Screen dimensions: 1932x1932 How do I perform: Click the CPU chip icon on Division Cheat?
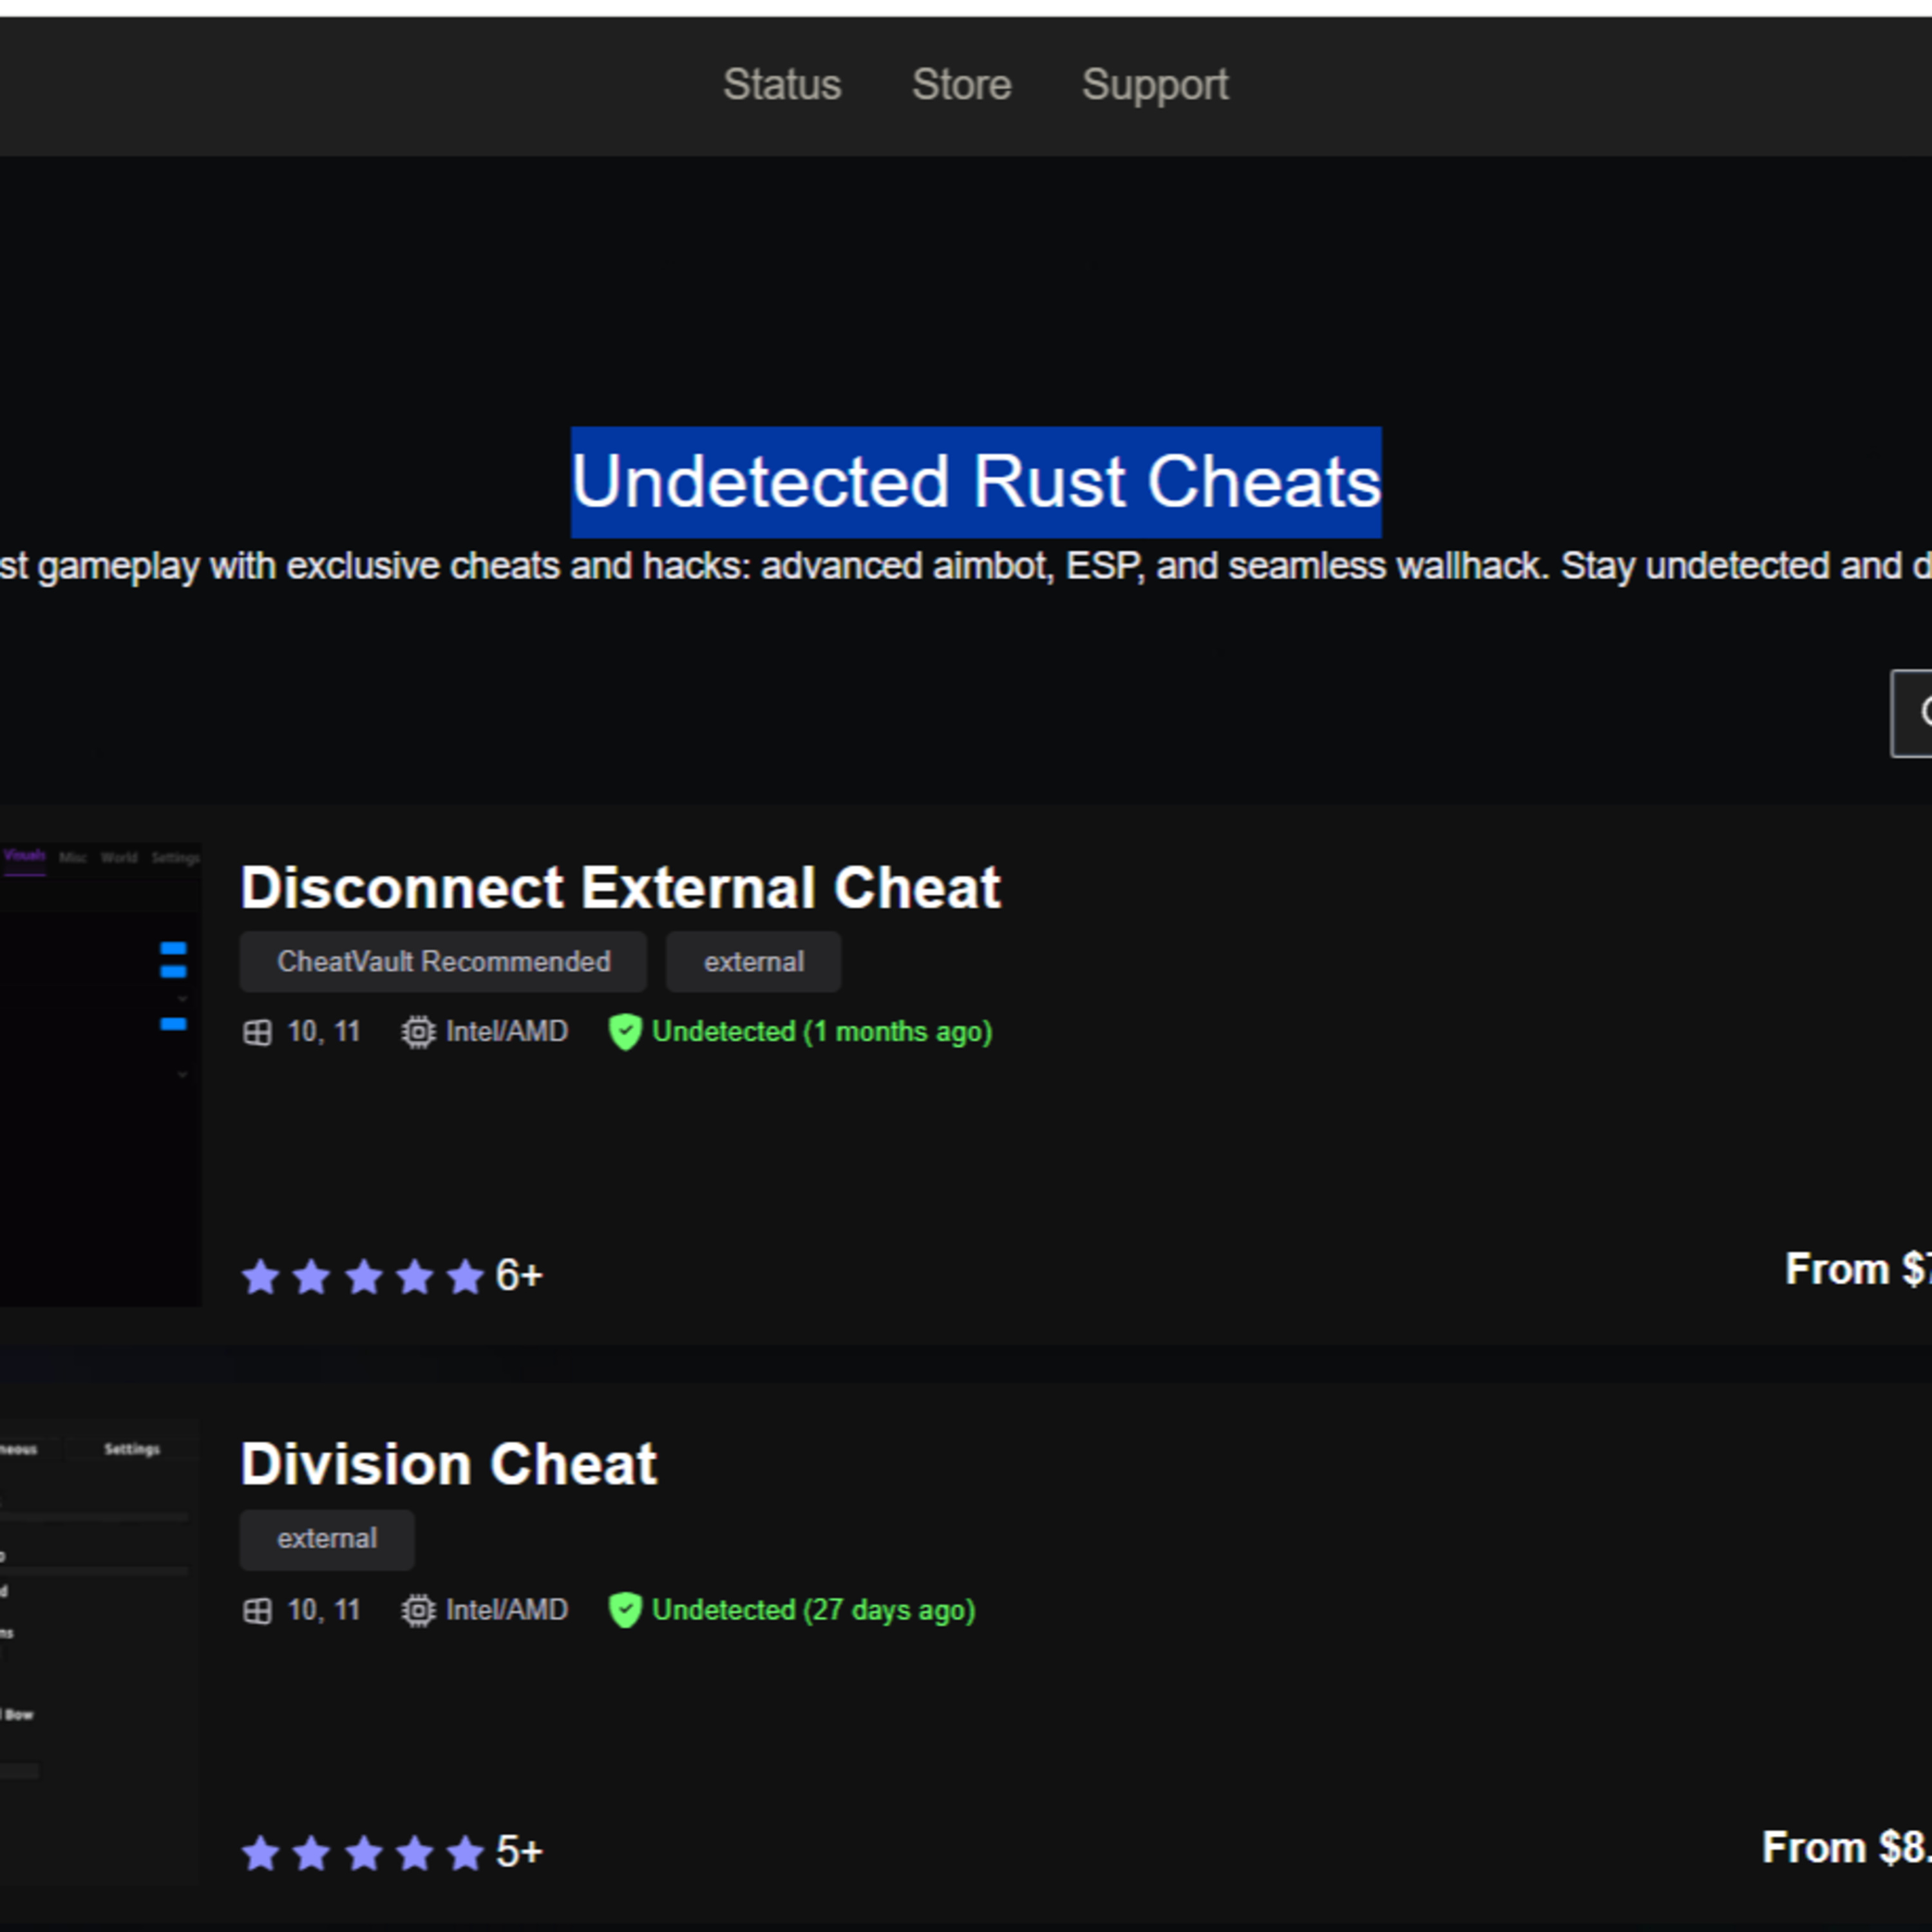(418, 1611)
